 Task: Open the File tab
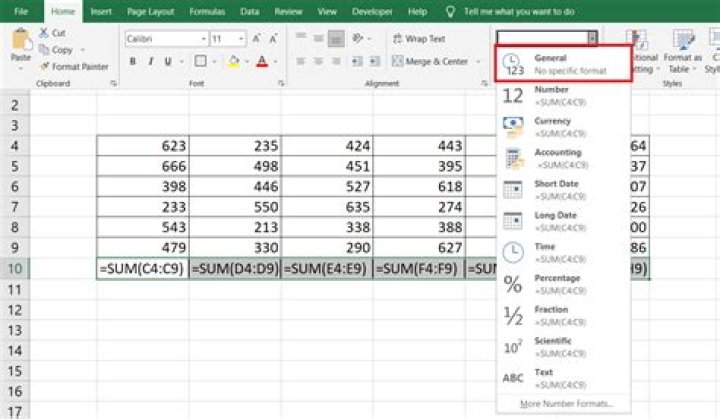point(21,11)
